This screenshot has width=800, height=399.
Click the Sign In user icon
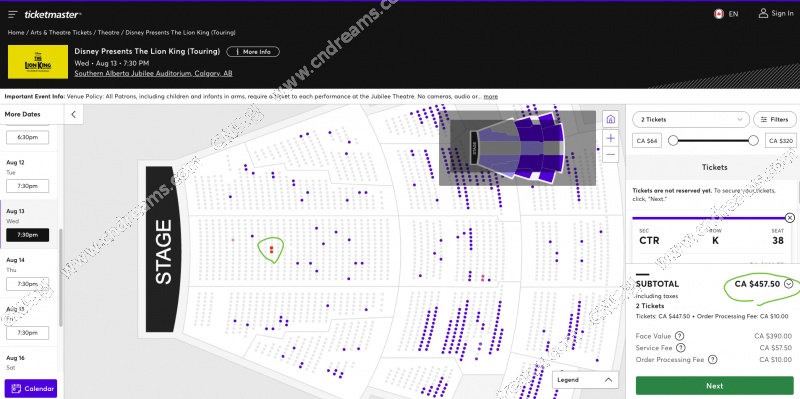point(763,13)
